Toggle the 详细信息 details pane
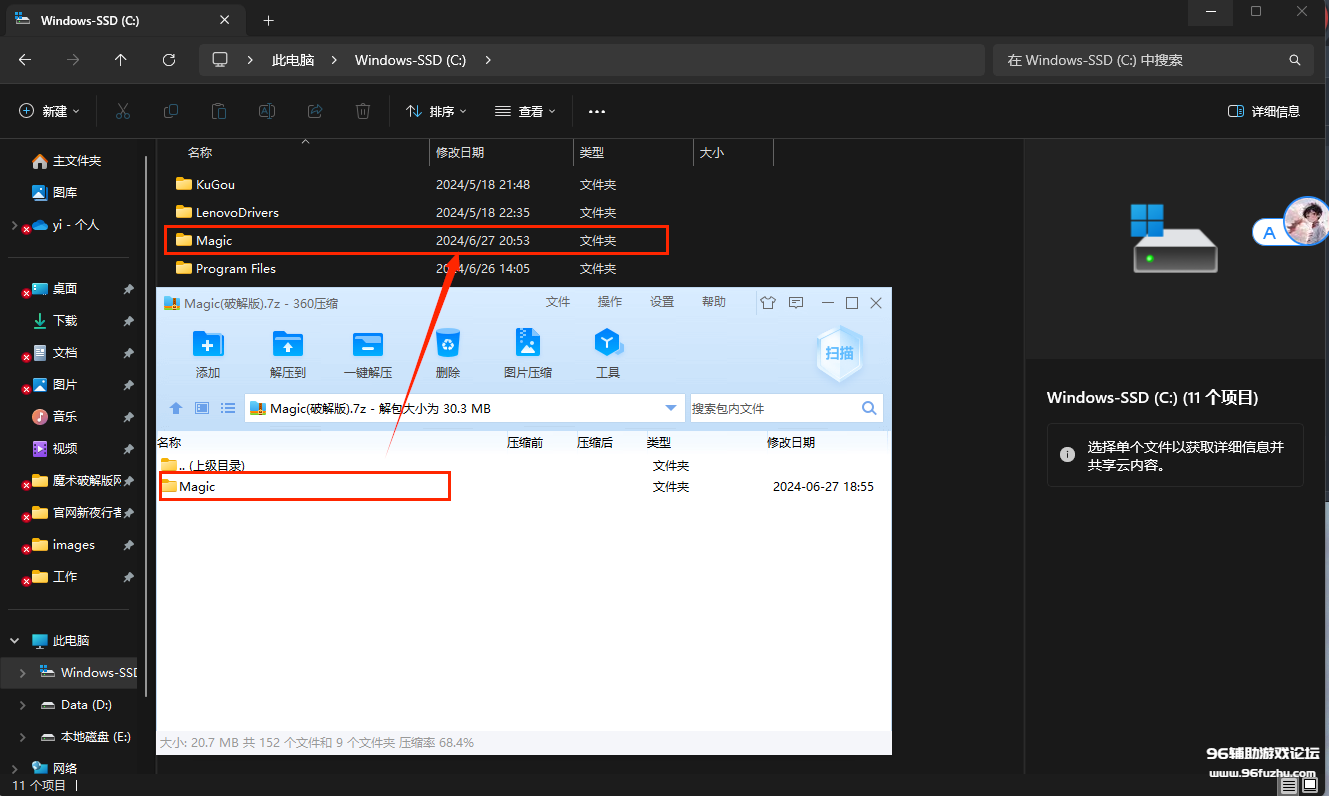1329x796 pixels. pyautogui.click(x=1264, y=111)
